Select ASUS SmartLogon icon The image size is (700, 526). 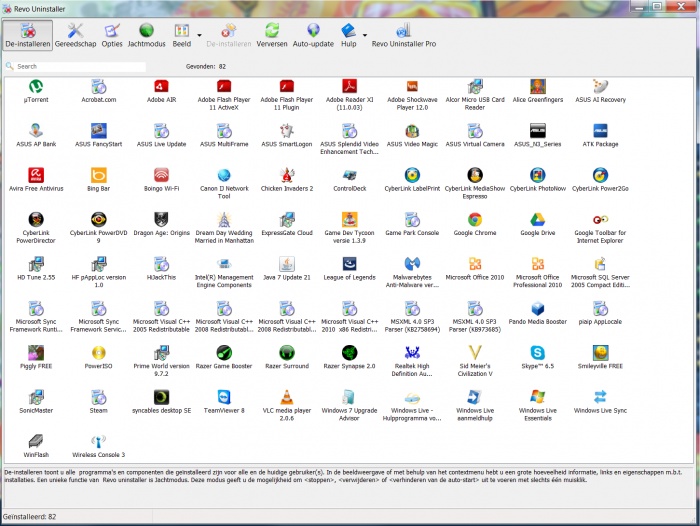[x=287, y=130]
